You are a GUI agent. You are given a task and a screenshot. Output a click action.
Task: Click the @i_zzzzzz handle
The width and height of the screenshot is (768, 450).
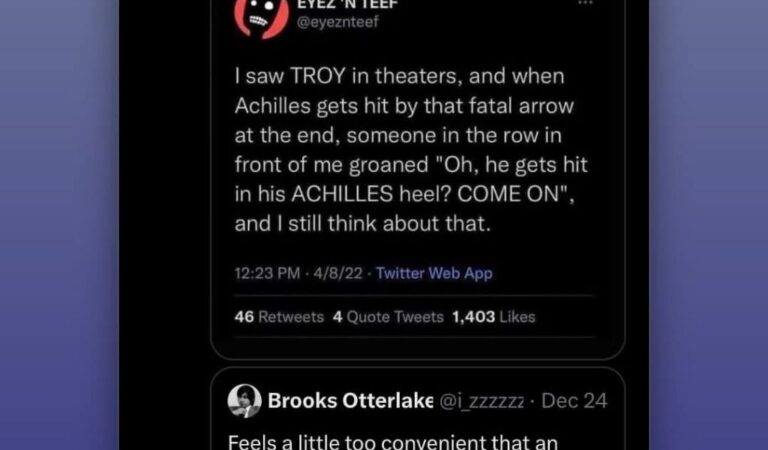[482, 401]
